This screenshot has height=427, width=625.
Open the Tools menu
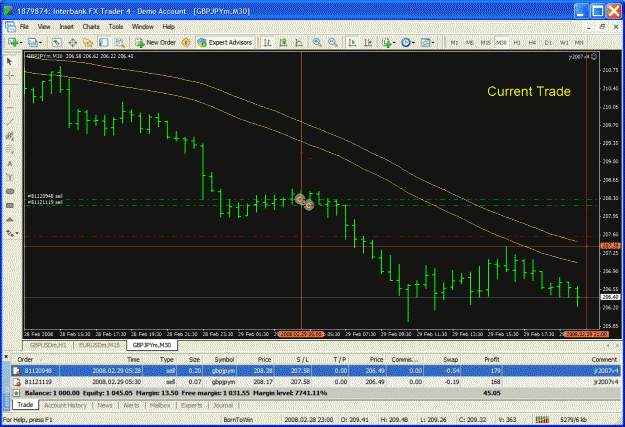[116, 27]
